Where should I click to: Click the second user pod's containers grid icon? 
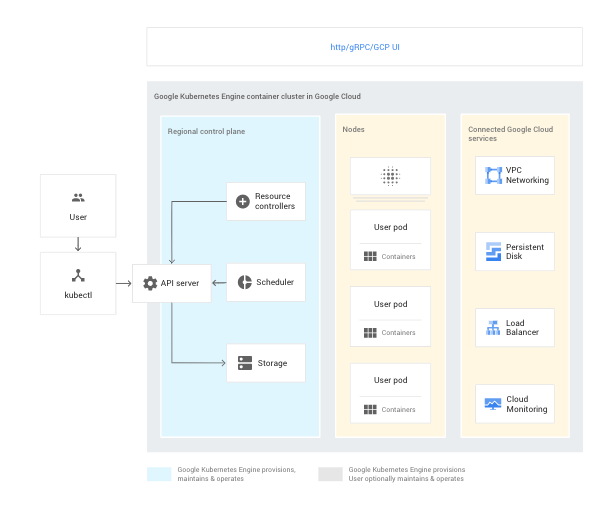point(370,333)
